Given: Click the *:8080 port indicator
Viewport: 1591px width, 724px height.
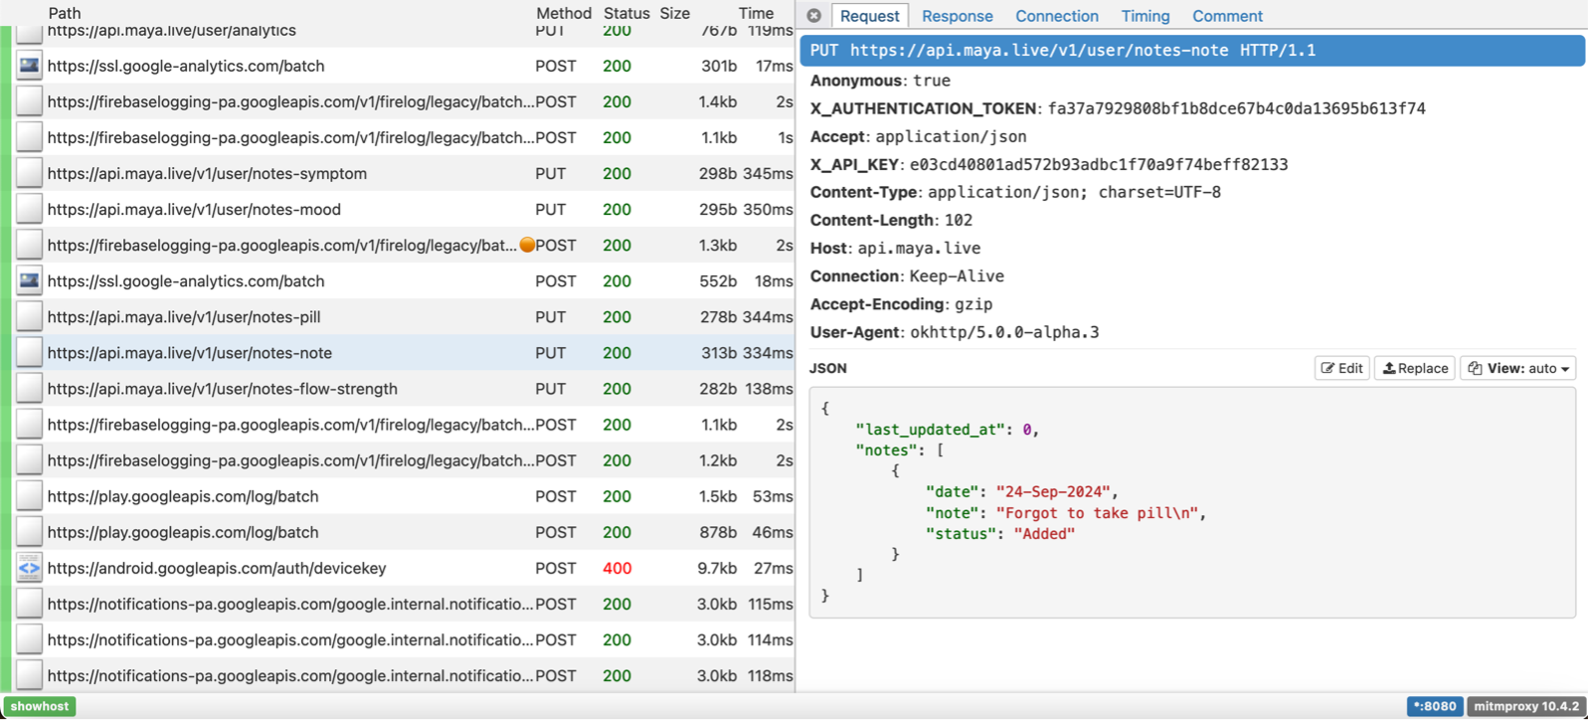Looking at the screenshot, I should [x=1435, y=706].
